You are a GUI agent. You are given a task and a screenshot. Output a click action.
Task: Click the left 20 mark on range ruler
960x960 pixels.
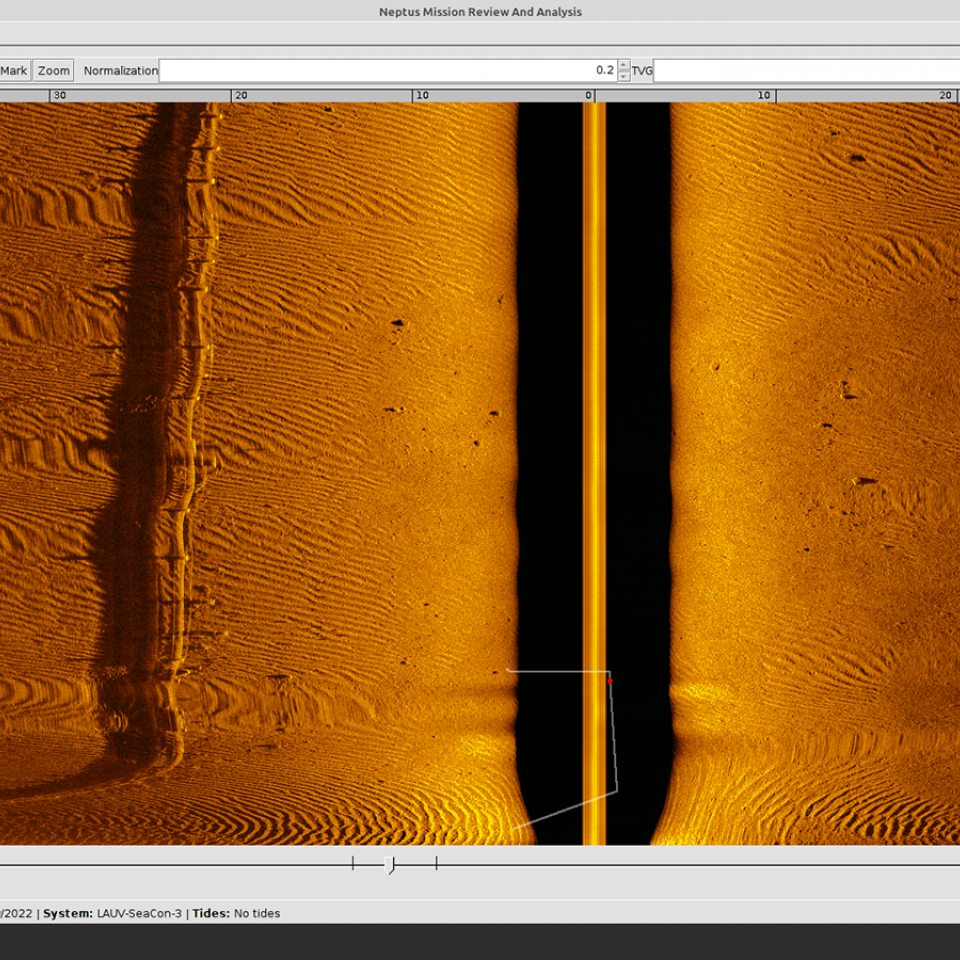tap(239, 95)
